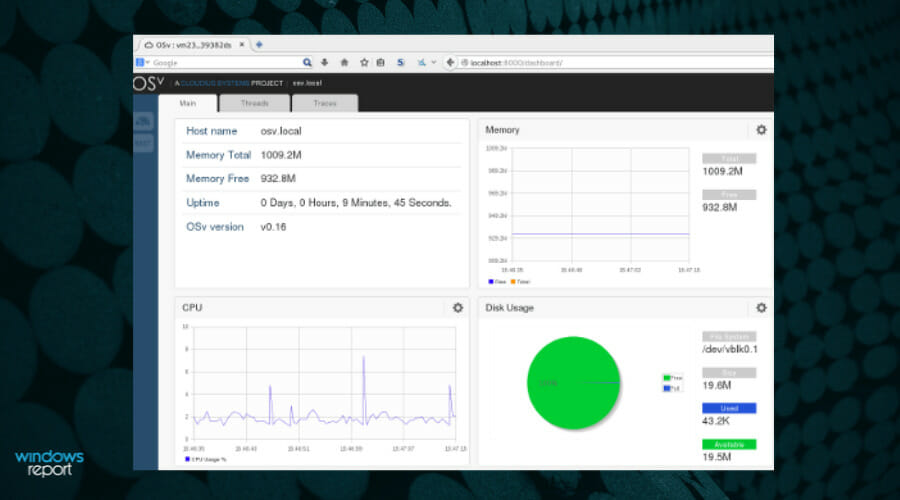Click the Free legend swatch in Disk Usage

click(666, 378)
